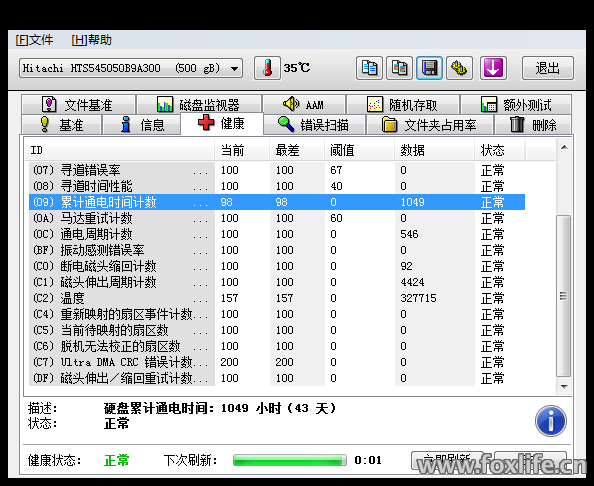Switch to the 文件夹占用率 tab
The height and width of the screenshot is (486, 594).
click(x=430, y=125)
